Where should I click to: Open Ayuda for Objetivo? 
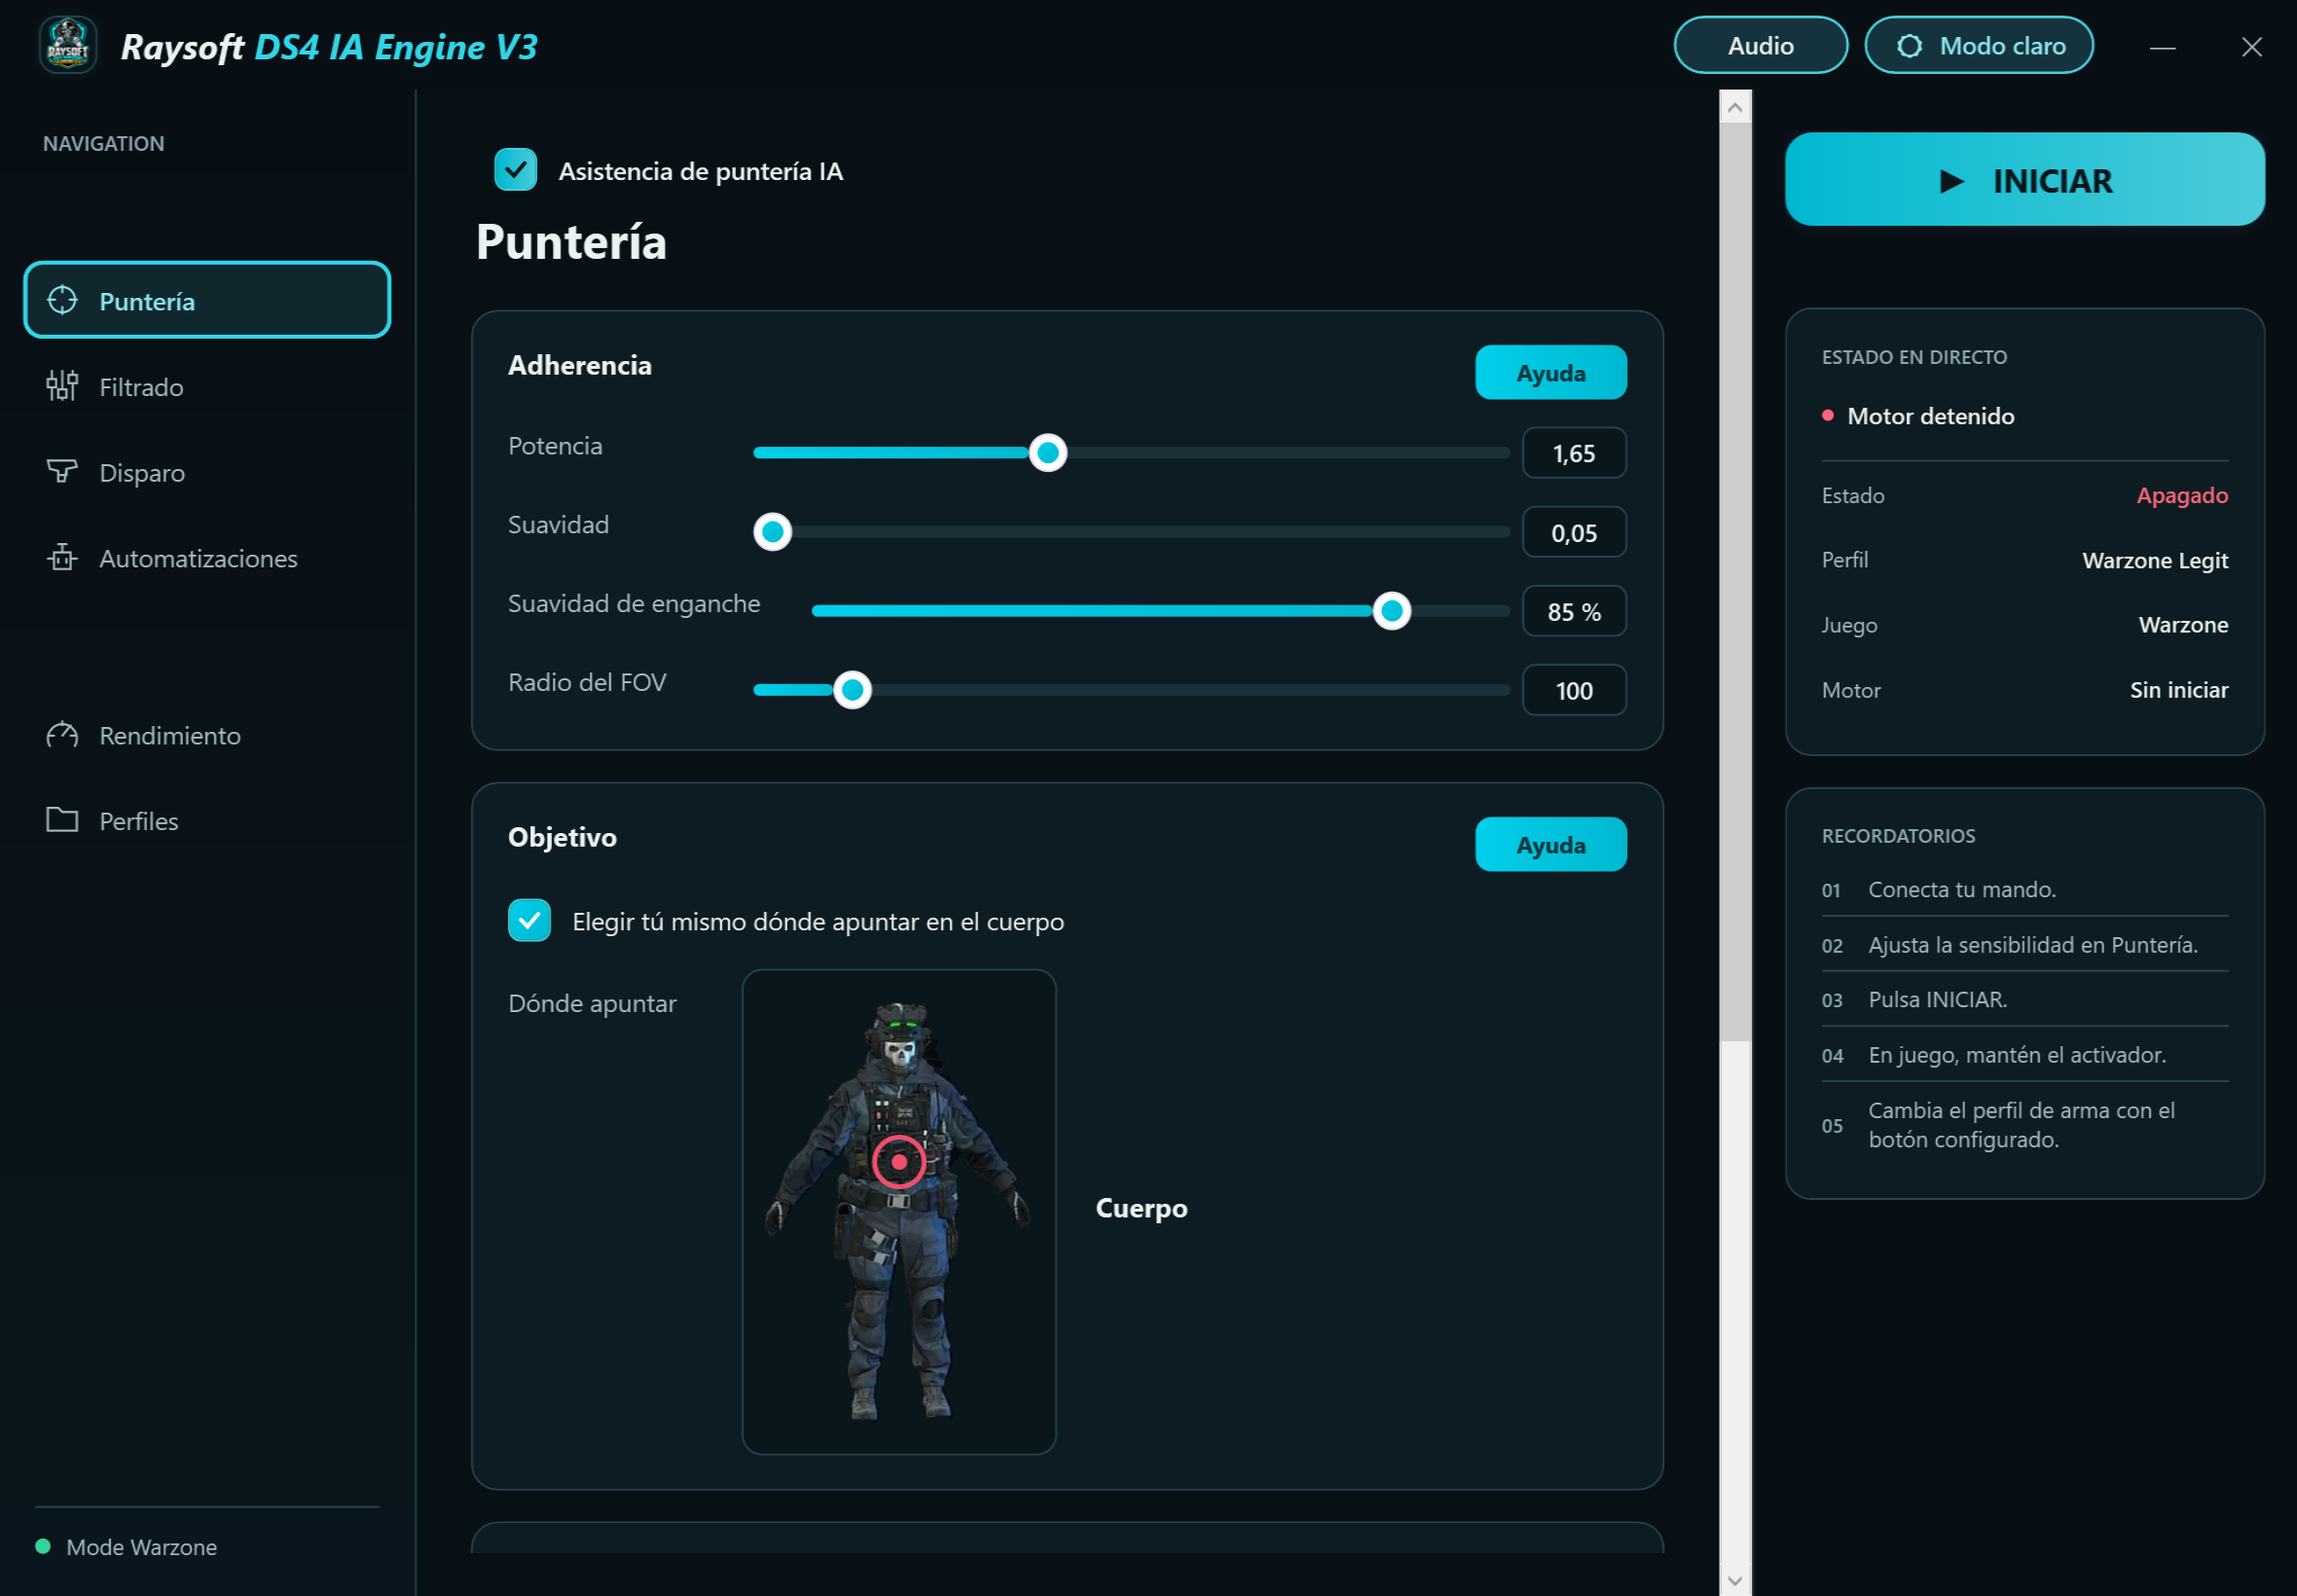1550,845
